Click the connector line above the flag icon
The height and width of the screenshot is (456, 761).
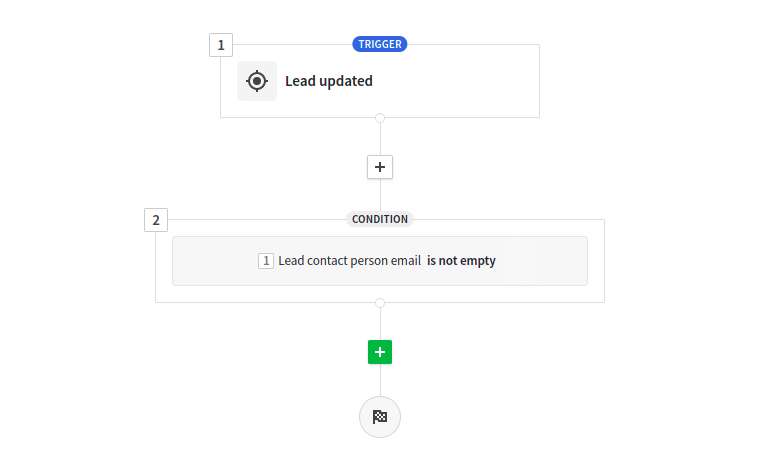pos(380,381)
